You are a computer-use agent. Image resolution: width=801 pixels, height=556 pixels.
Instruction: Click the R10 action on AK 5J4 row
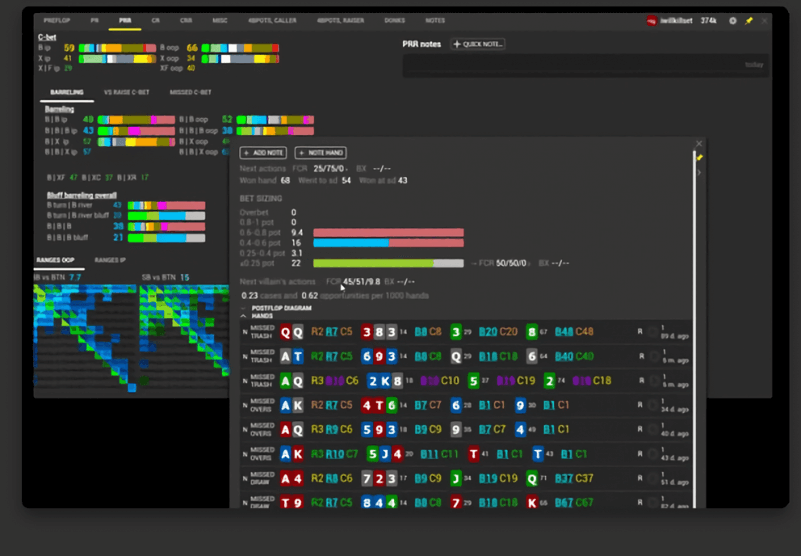coord(335,454)
